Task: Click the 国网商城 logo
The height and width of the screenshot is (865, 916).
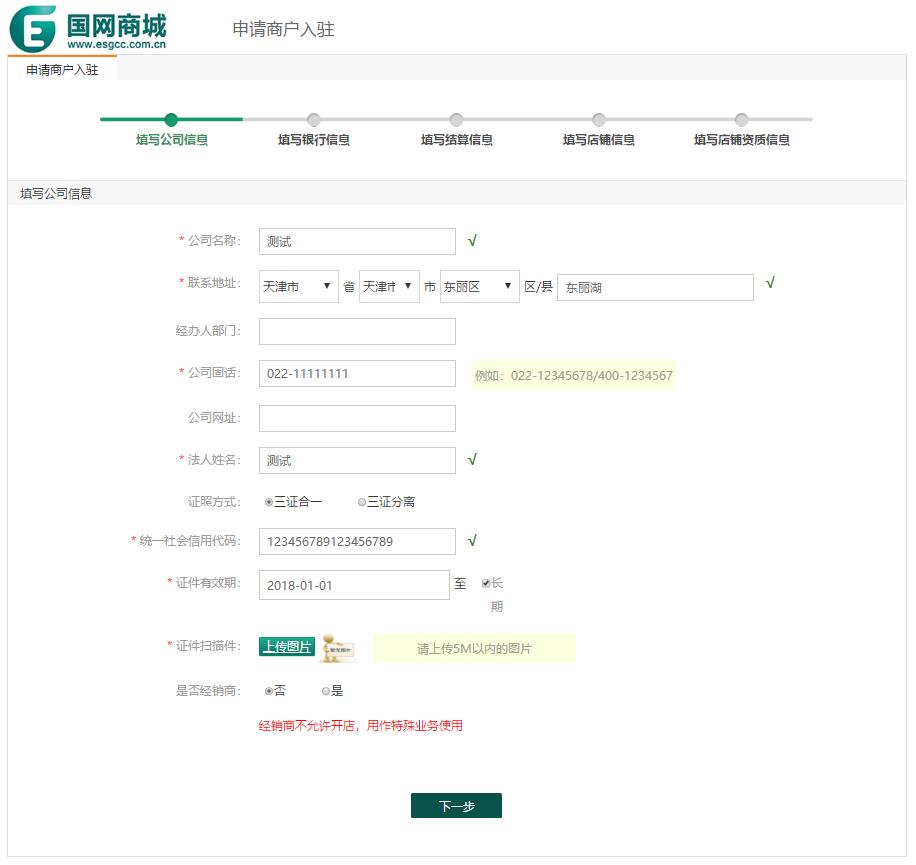Action: click(x=88, y=29)
